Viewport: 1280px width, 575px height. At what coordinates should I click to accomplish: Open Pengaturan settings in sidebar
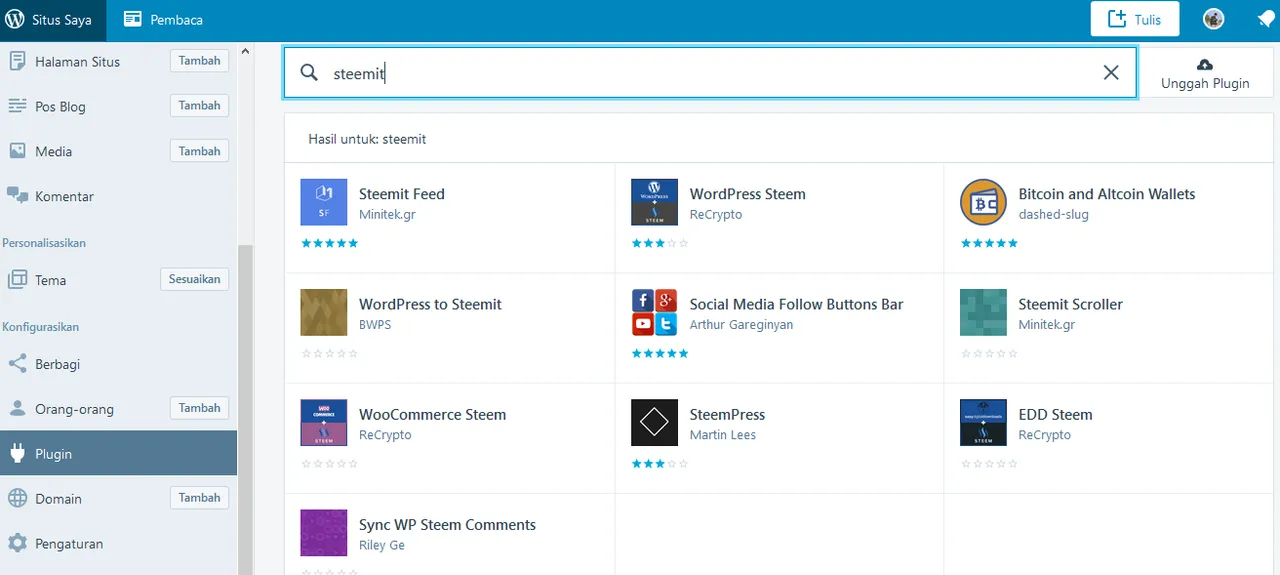[x=69, y=543]
